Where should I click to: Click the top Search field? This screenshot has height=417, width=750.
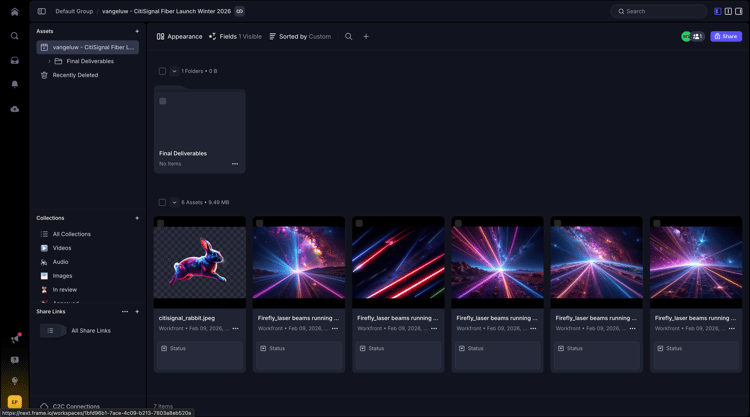(x=658, y=11)
